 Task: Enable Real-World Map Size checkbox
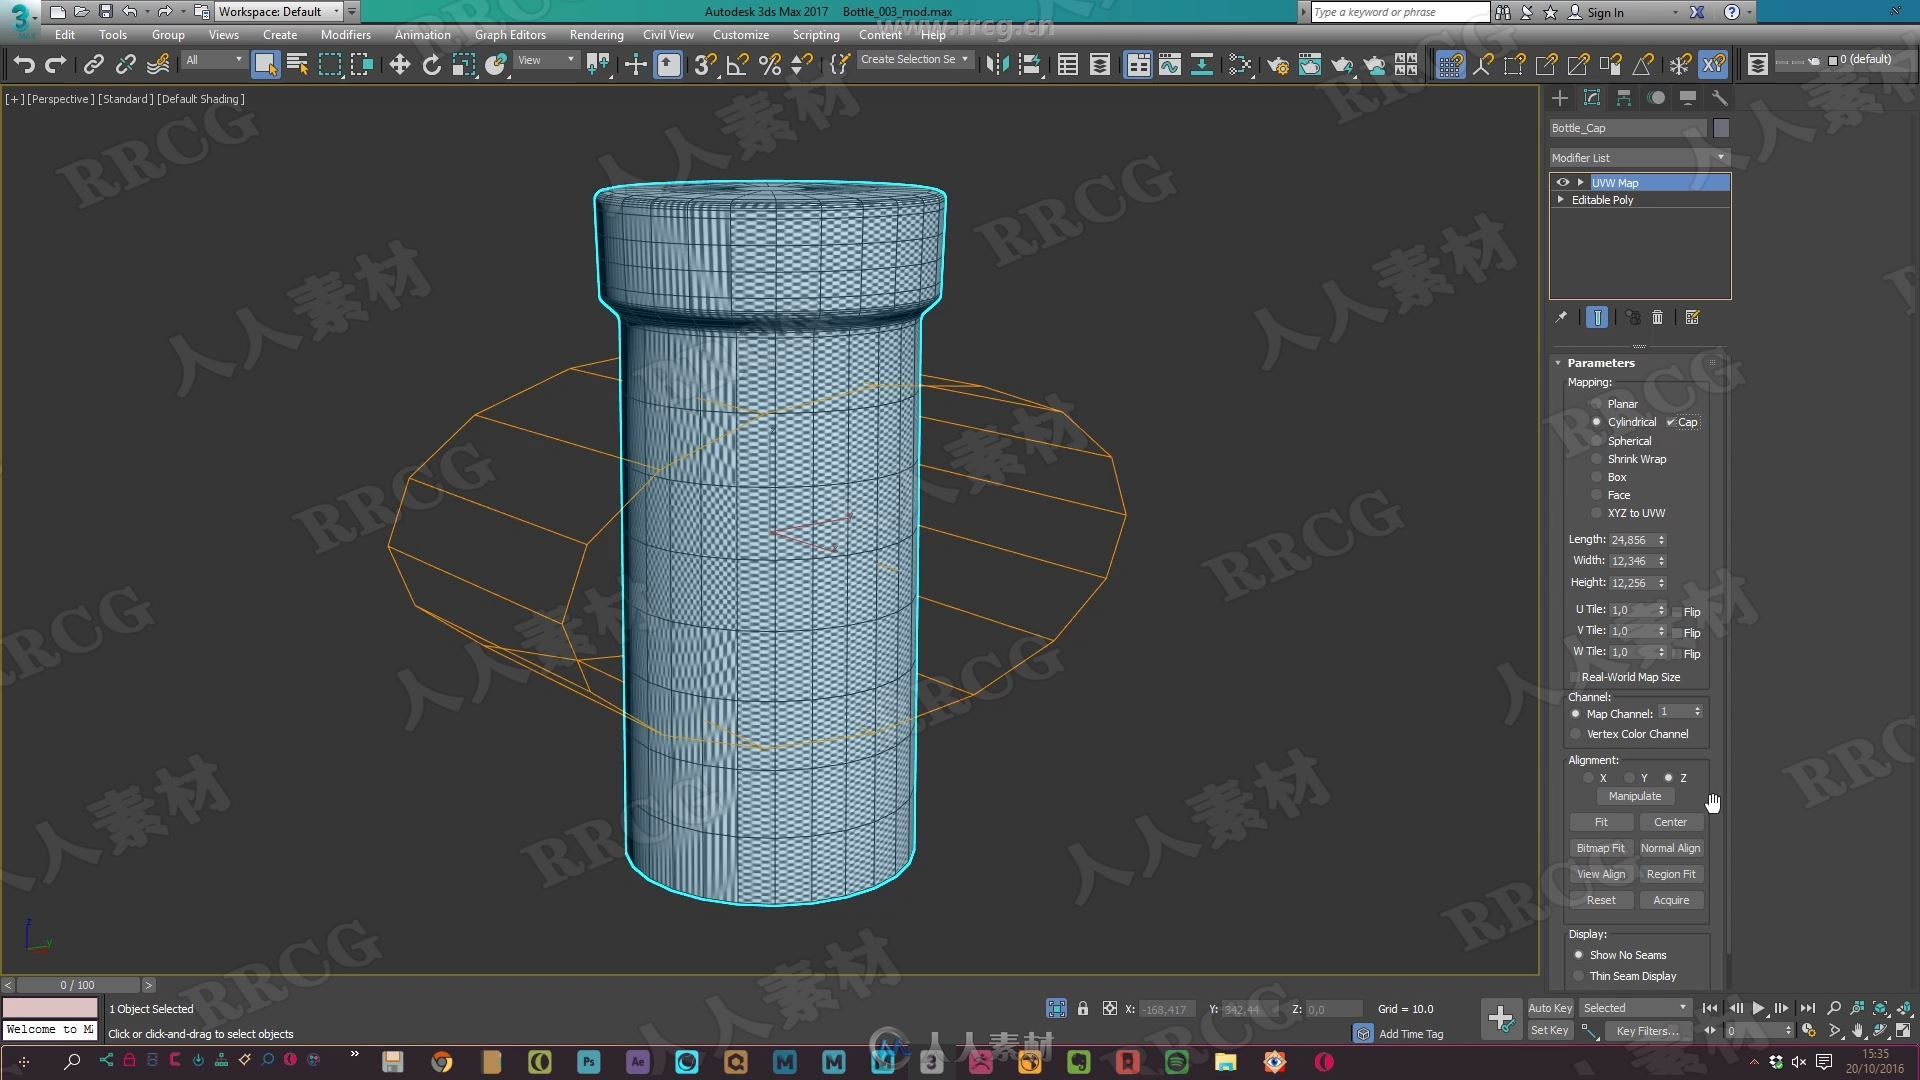coord(1575,677)
